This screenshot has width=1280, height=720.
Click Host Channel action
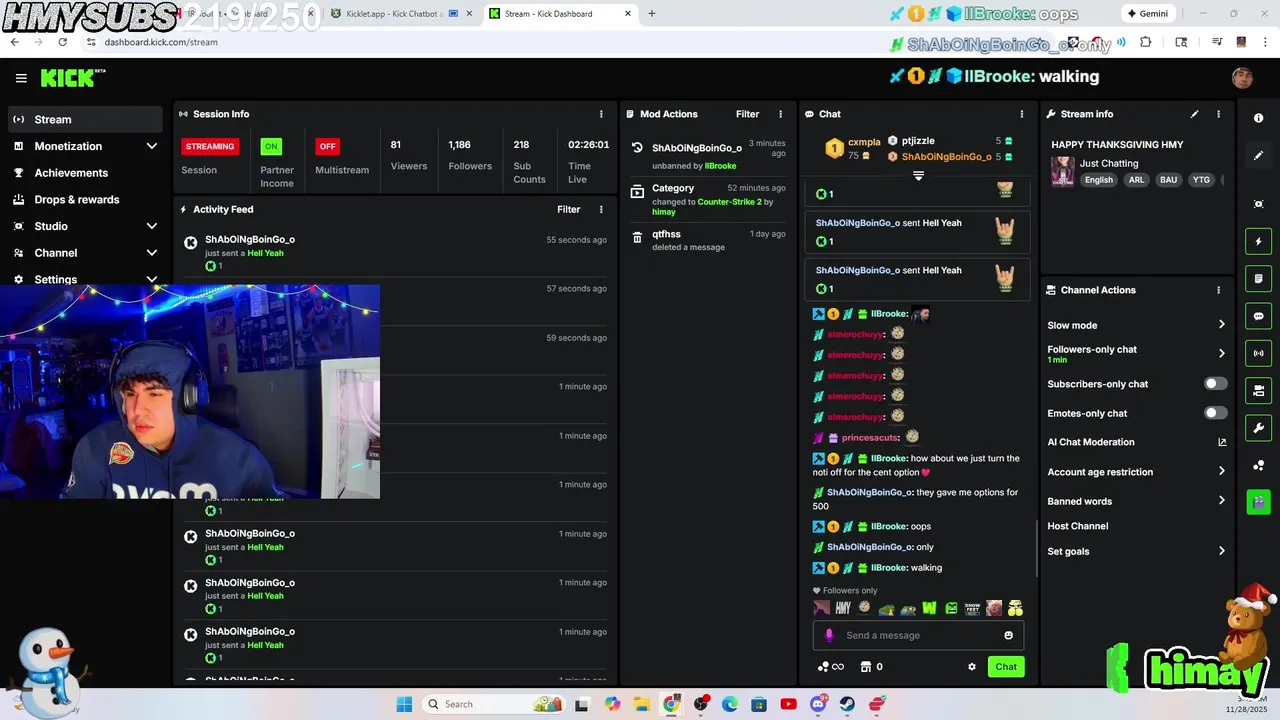(x=1077, y=526)
